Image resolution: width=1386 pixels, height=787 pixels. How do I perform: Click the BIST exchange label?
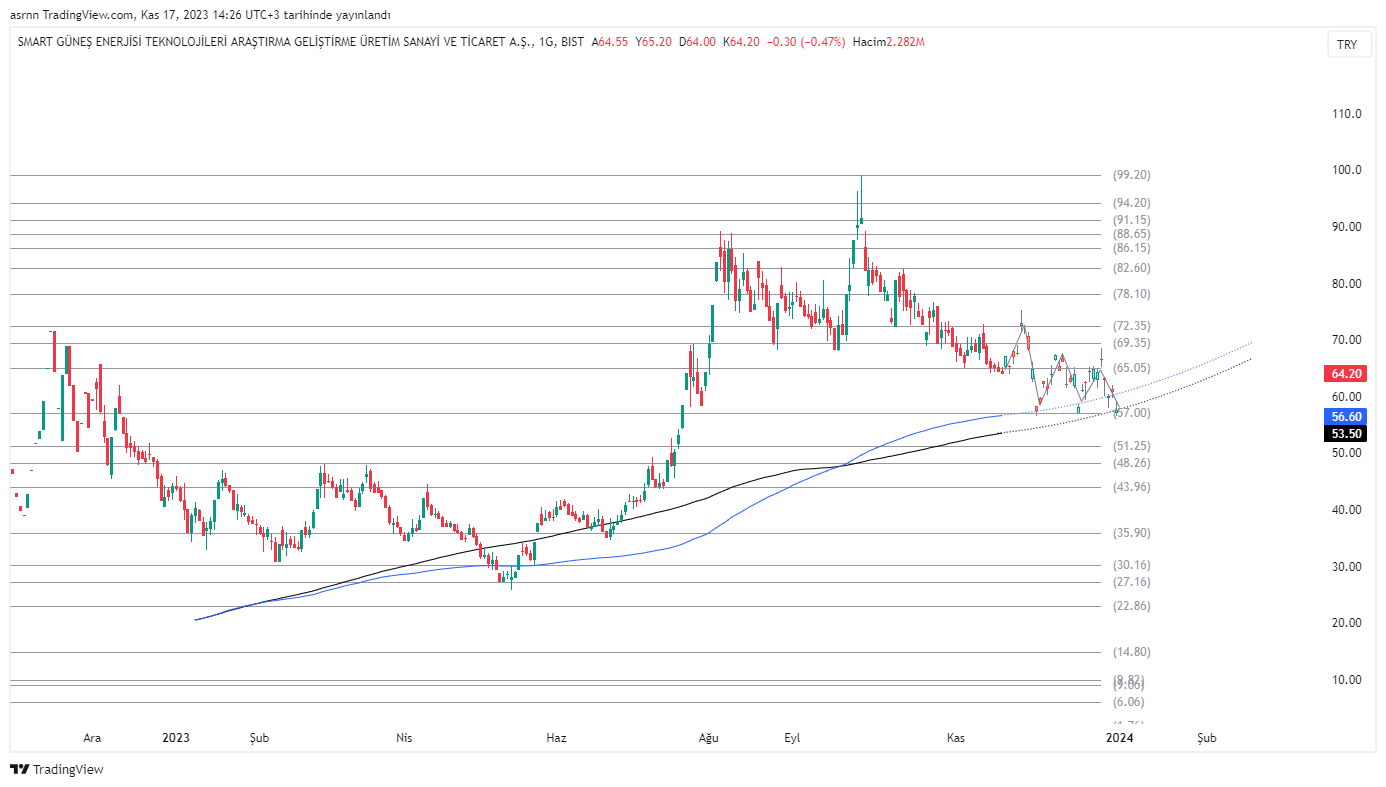point(573,42)
